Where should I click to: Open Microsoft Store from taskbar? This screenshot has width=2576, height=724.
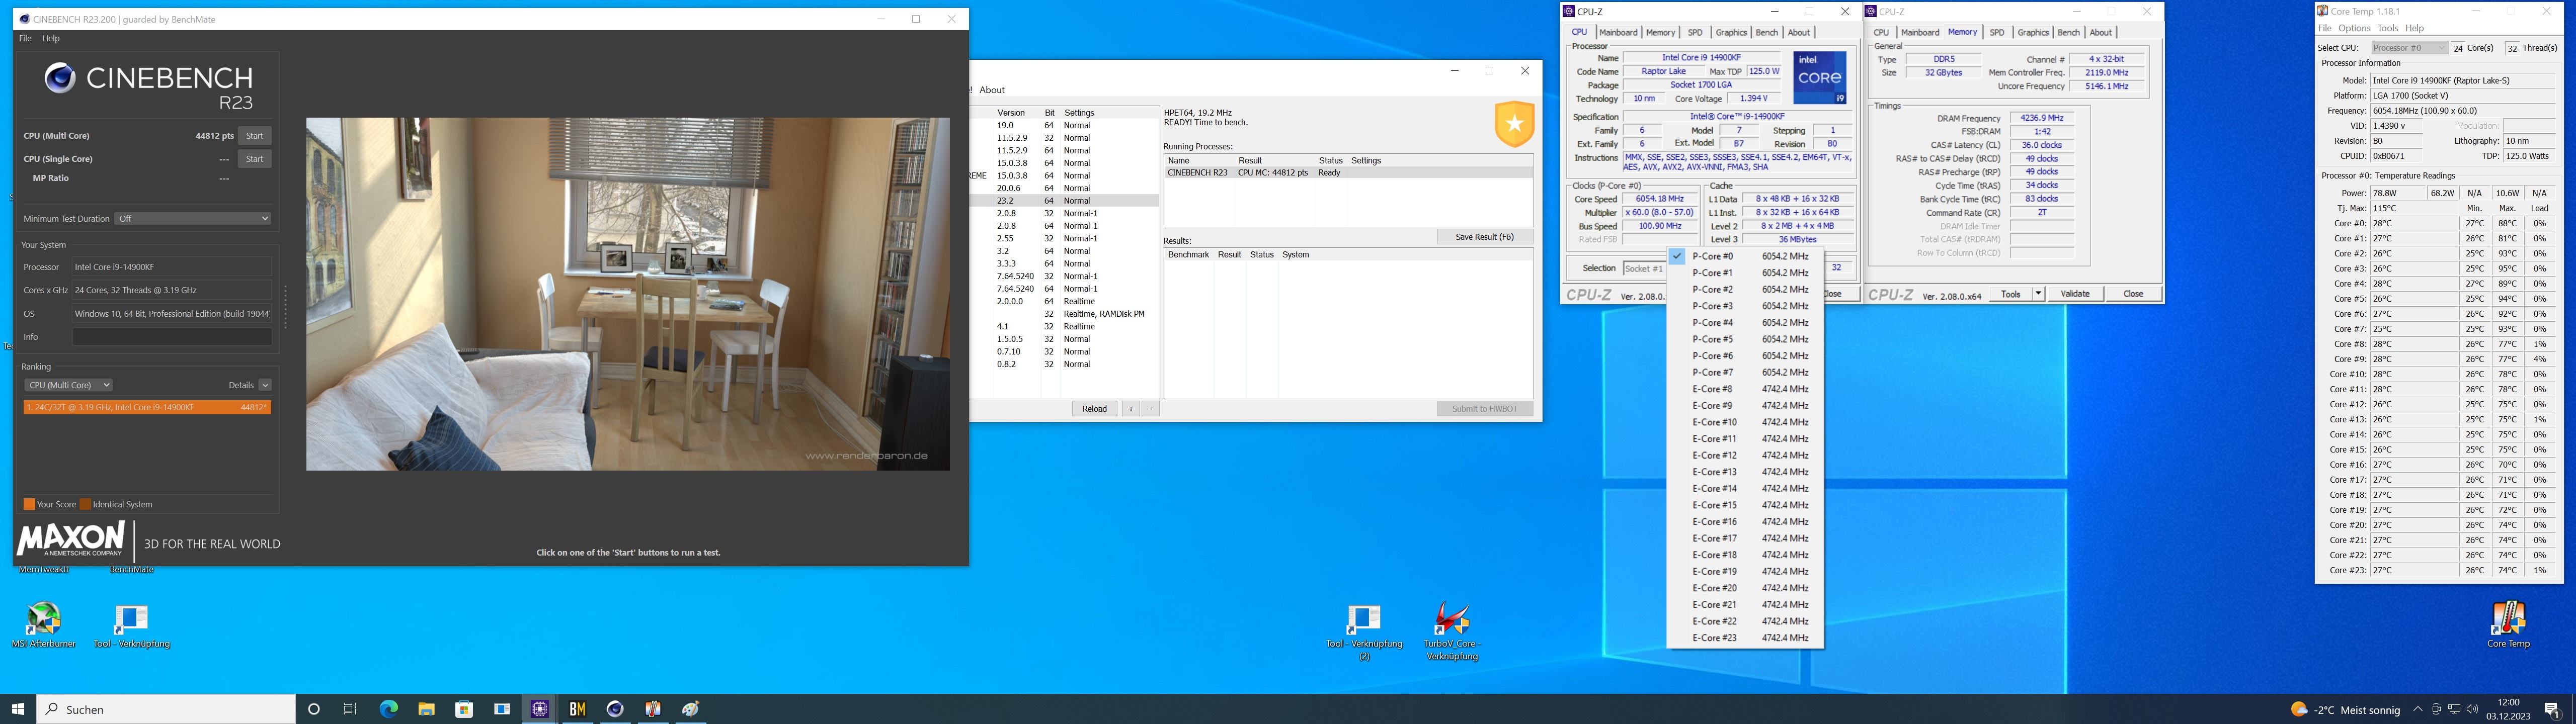(464, 709)
